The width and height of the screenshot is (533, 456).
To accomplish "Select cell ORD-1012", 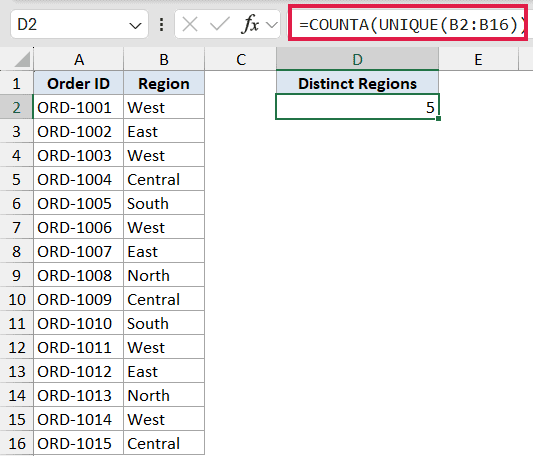I will click(x=79, y=371).
